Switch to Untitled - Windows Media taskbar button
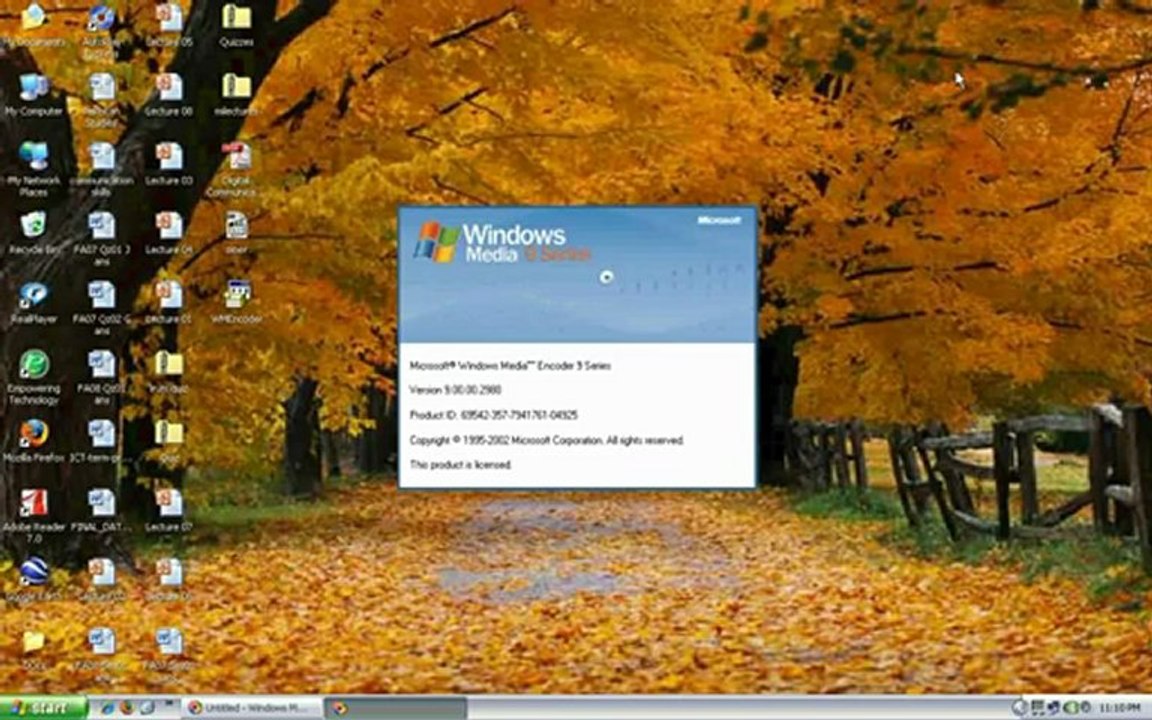Viewport: 1152px width, 720px height. [252, 708]
